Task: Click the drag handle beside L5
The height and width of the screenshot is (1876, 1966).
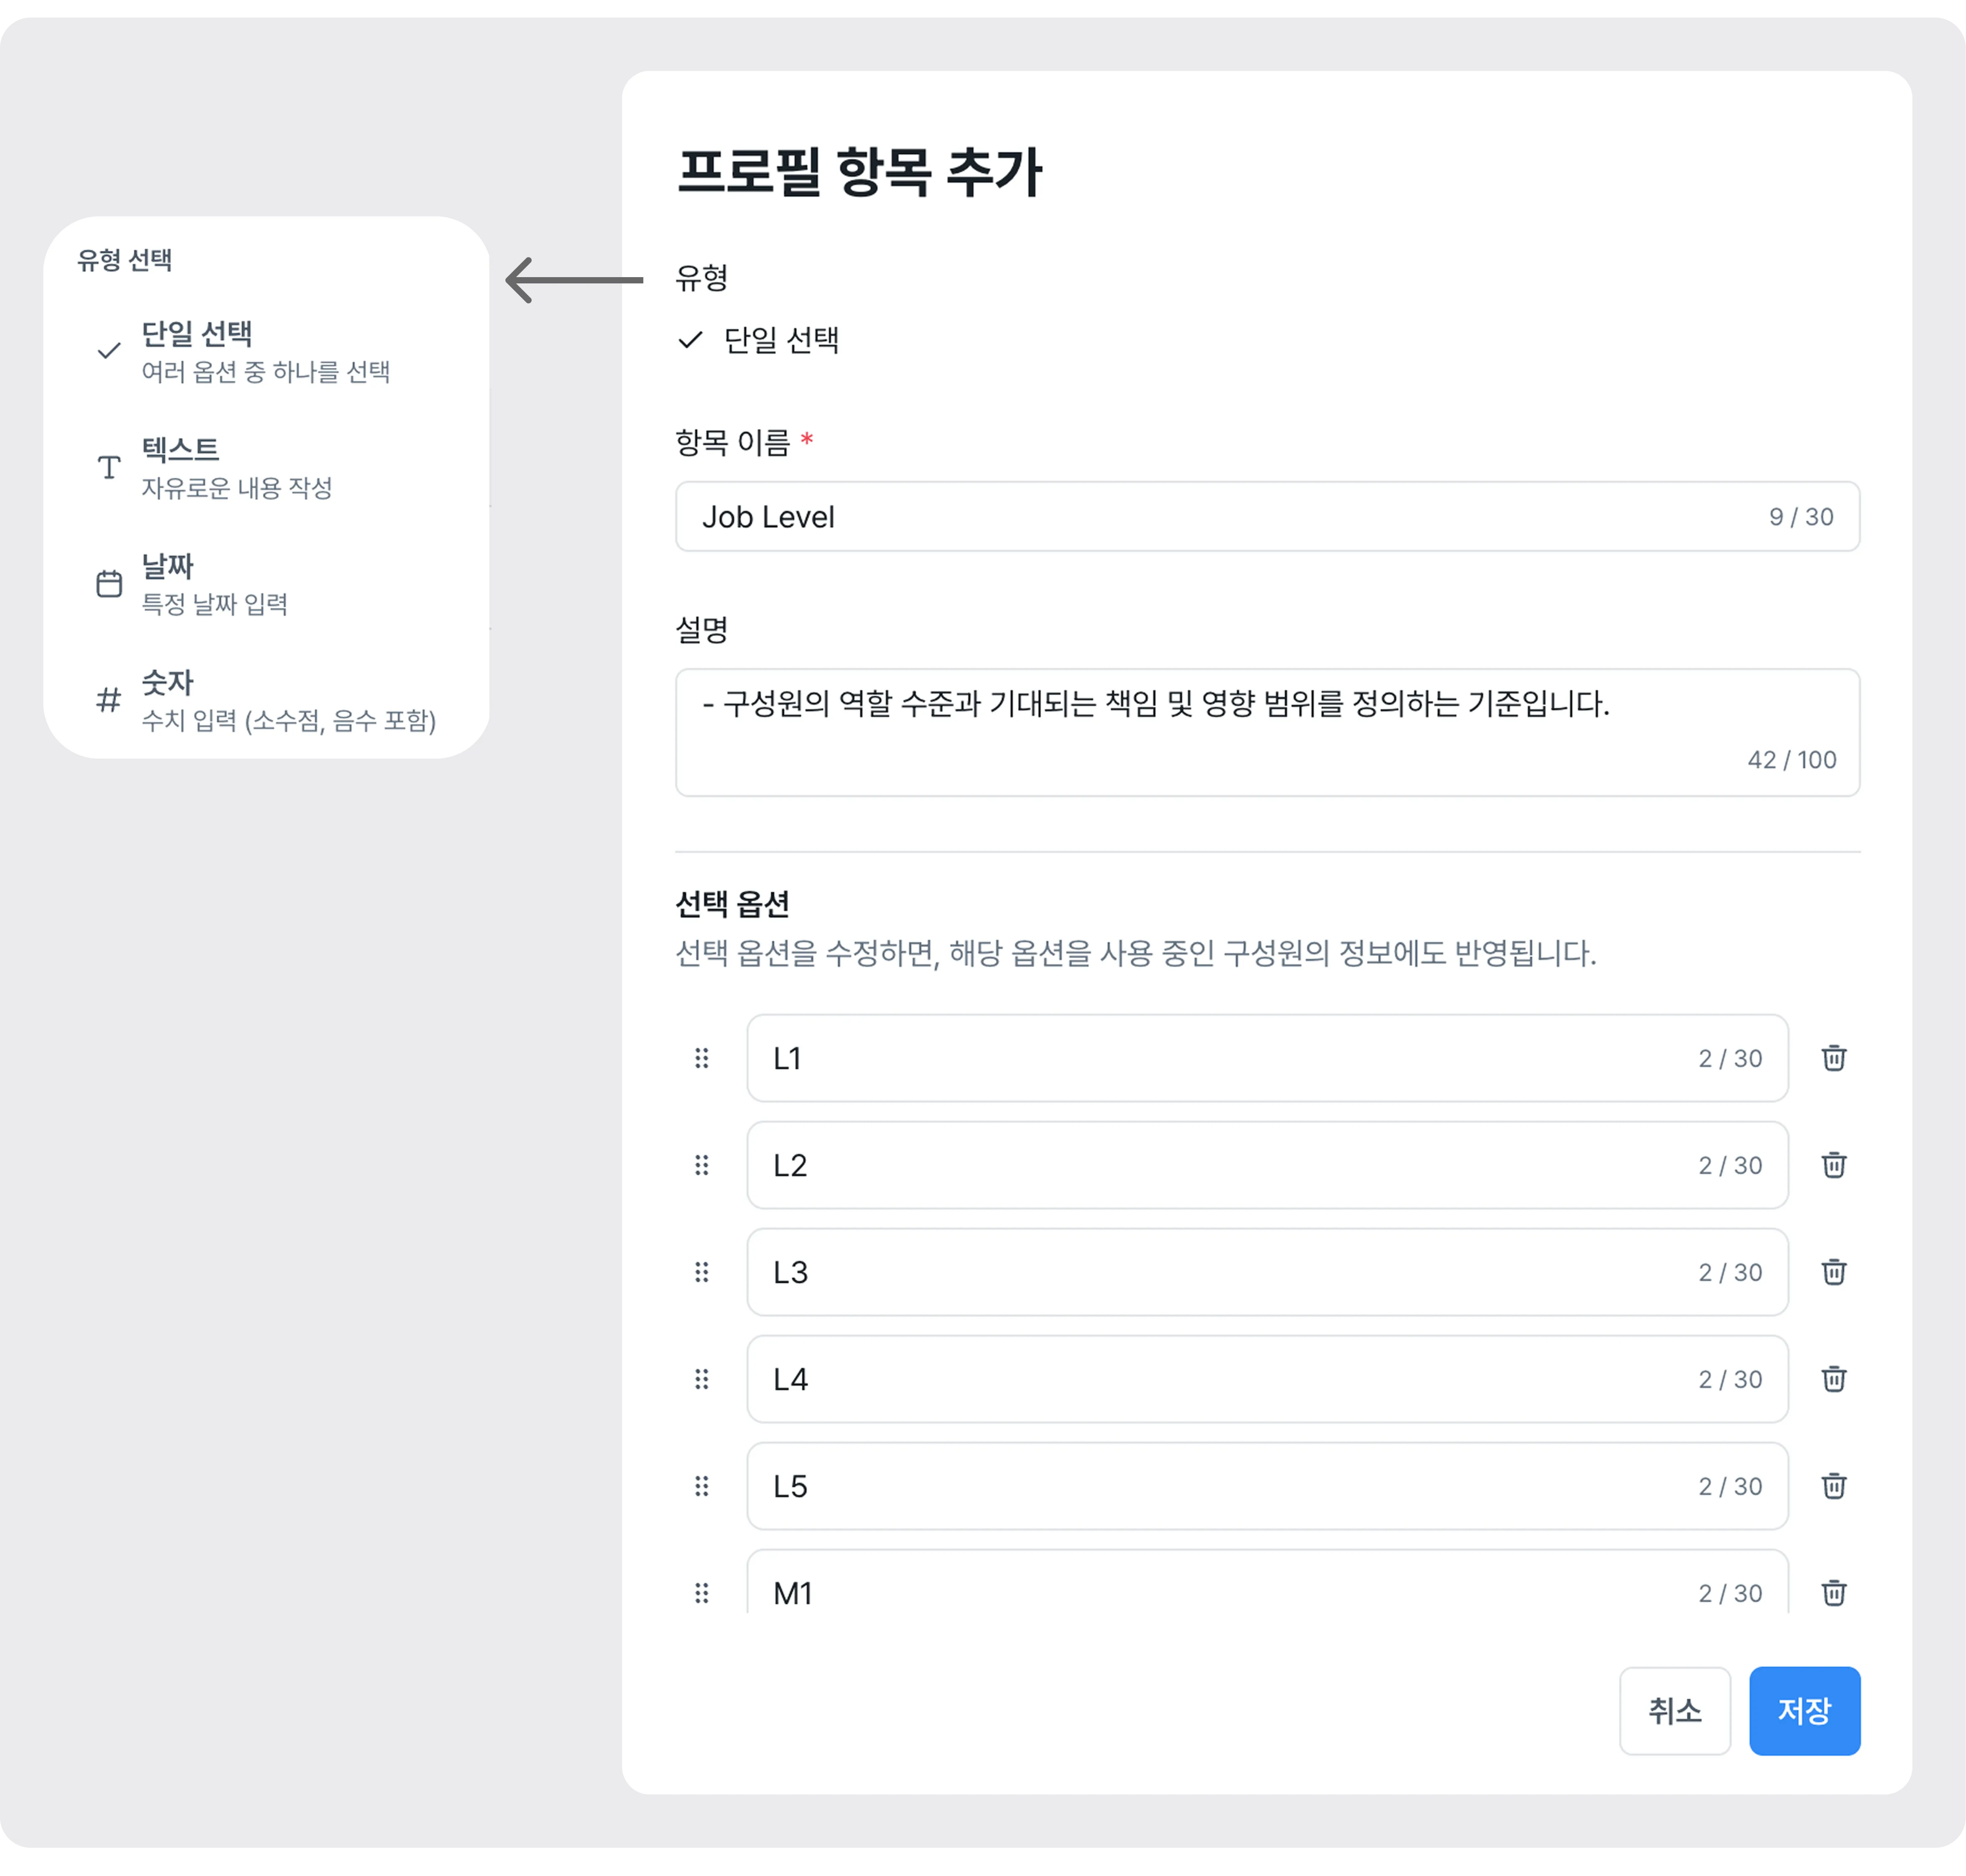Action: (x=702, y=1486)
